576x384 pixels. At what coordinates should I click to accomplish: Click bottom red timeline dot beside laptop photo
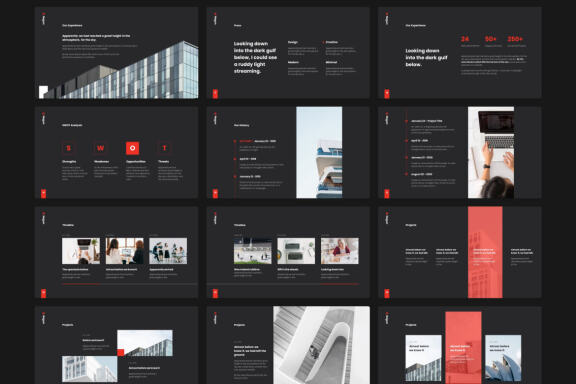[406, 174]
